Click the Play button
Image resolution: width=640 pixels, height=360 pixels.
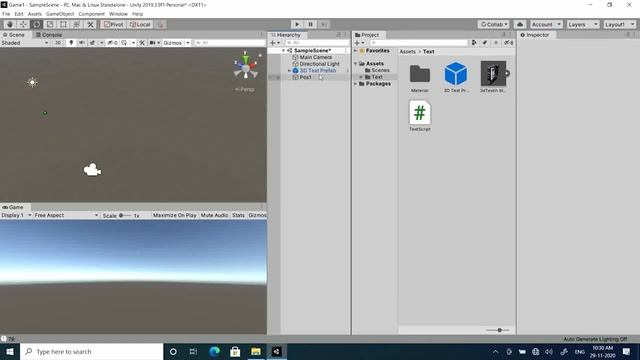(x=297, y=24)
